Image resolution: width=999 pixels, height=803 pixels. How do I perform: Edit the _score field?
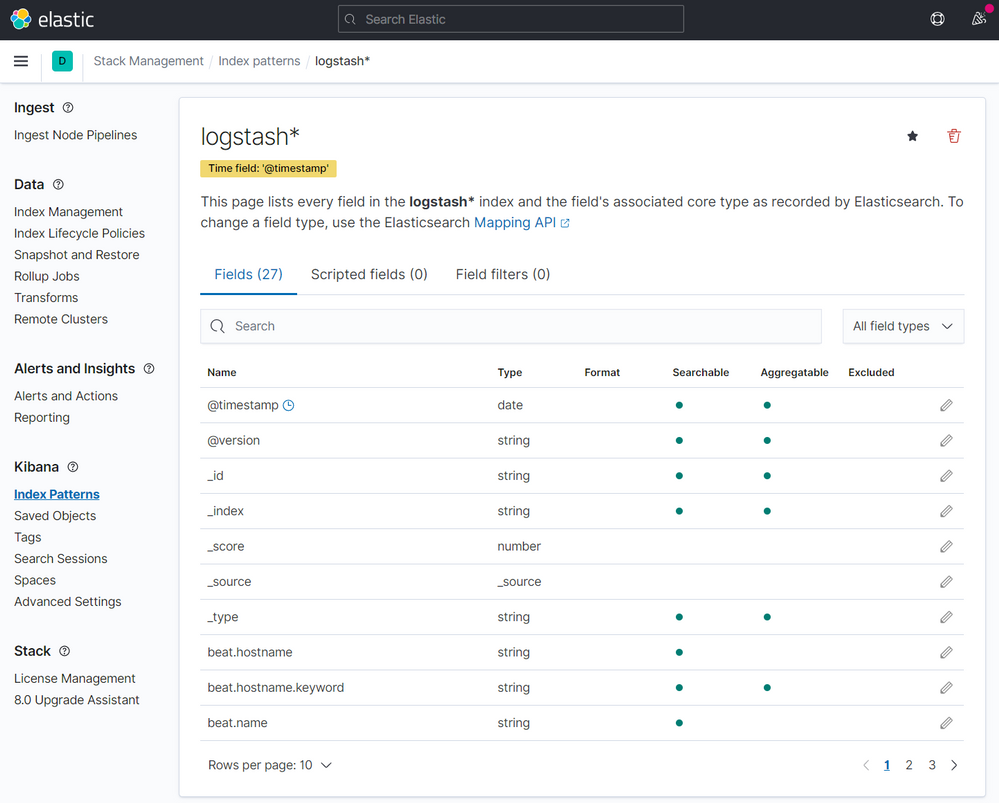[x=946, y=546]
